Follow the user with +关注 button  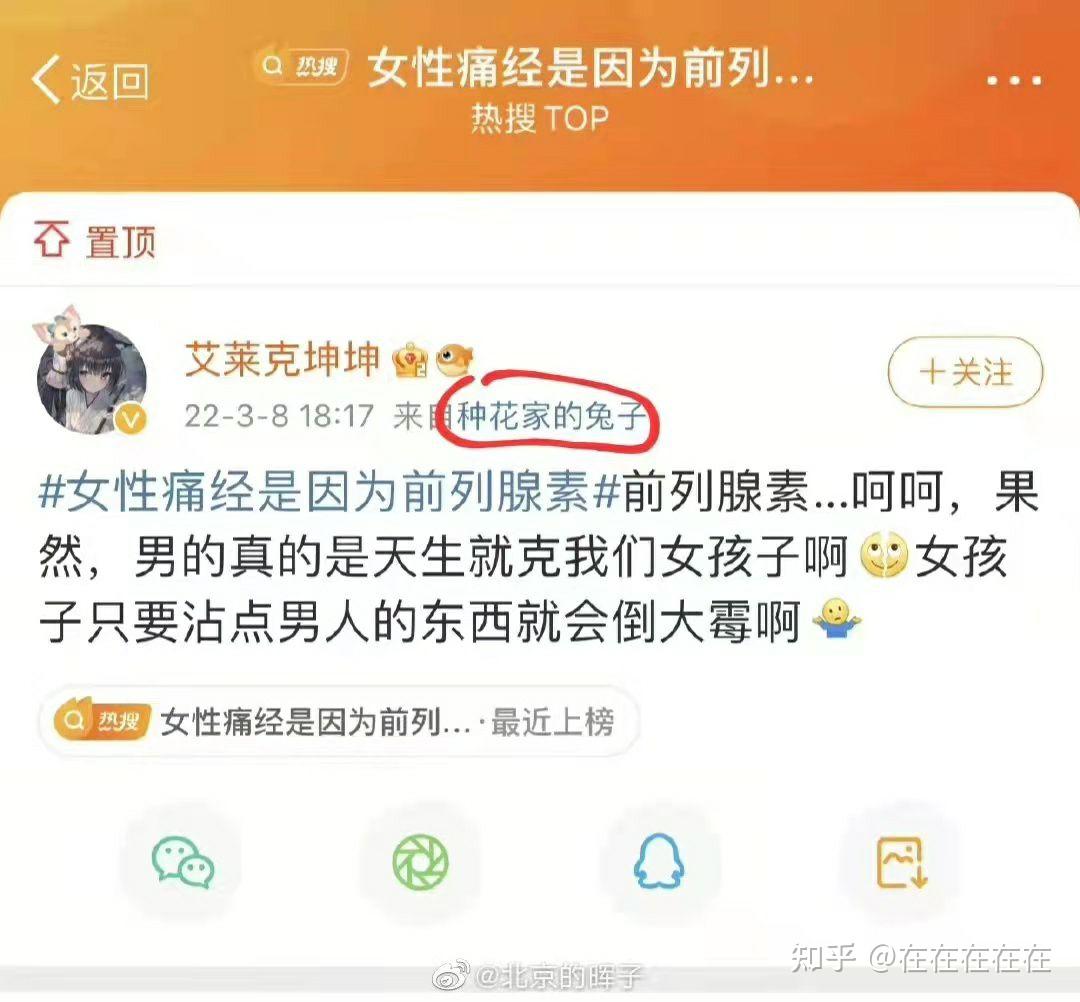tap(966, 372)
